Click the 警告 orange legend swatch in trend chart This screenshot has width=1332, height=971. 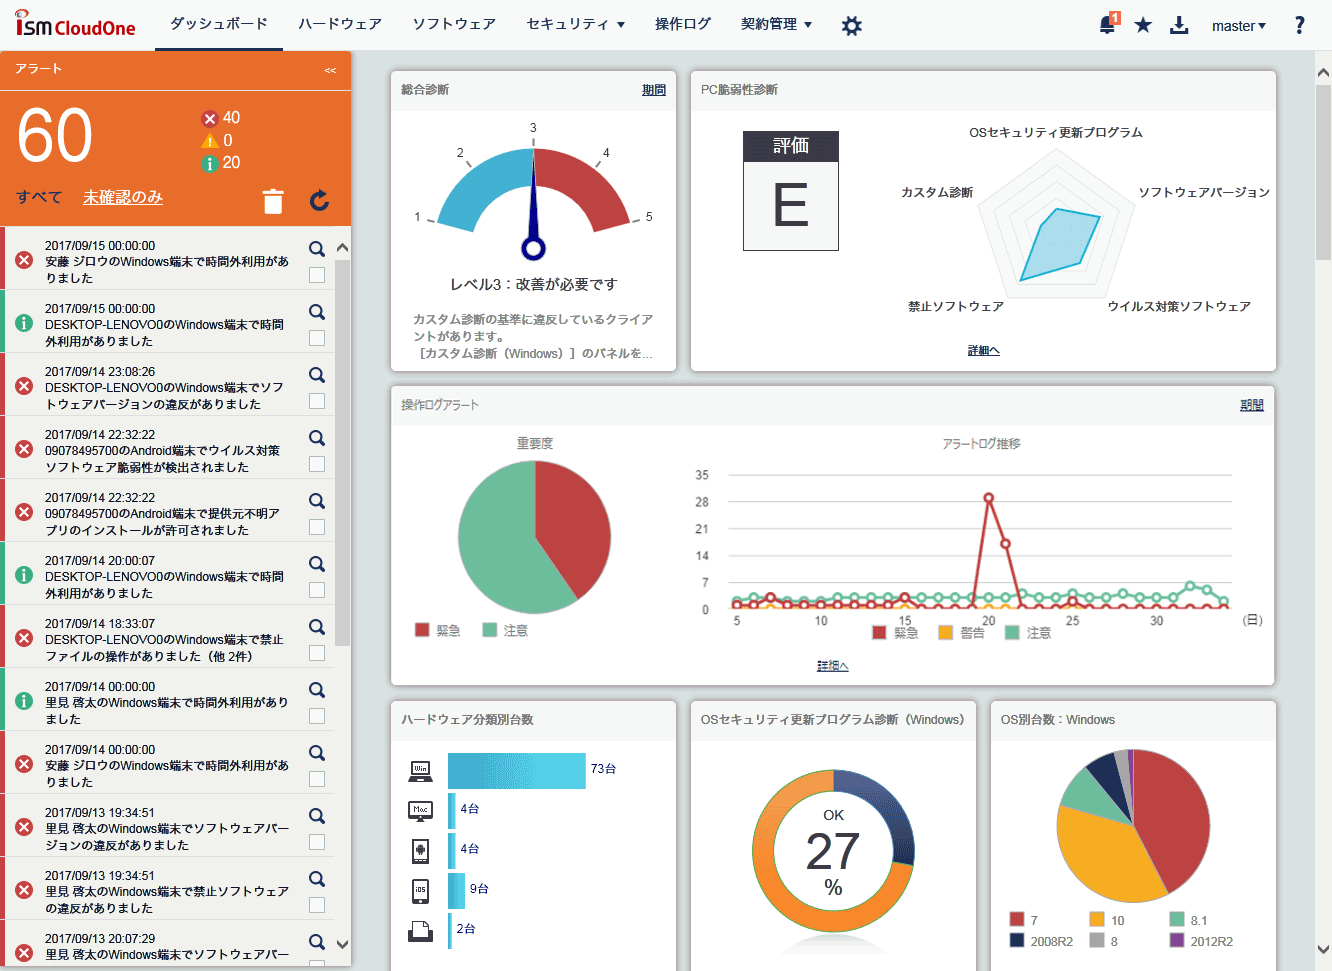(x=945, y=632)
